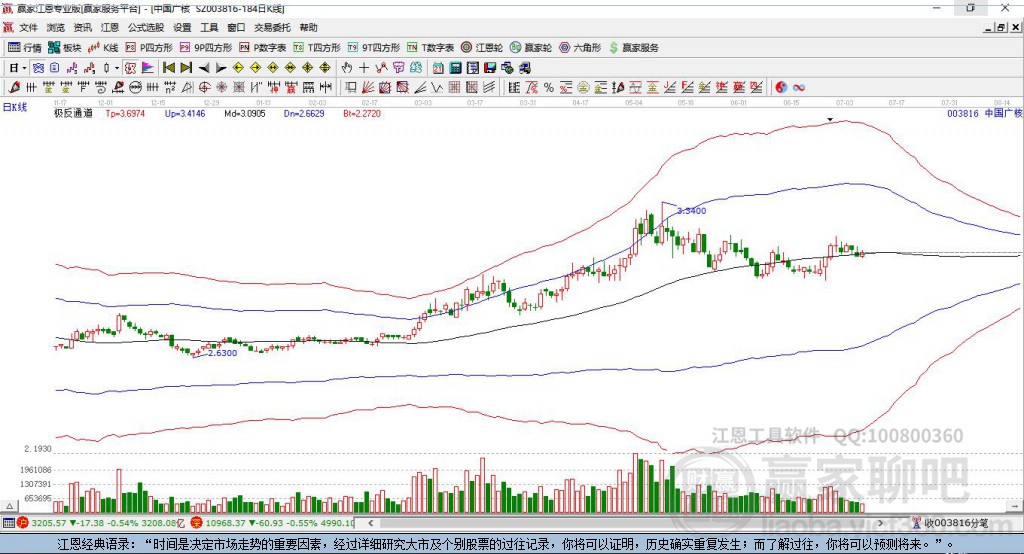This screenshot has height=554, width=1024.
Task: Select the crosshair cursor tool
Action: click(x=364, y=68)
